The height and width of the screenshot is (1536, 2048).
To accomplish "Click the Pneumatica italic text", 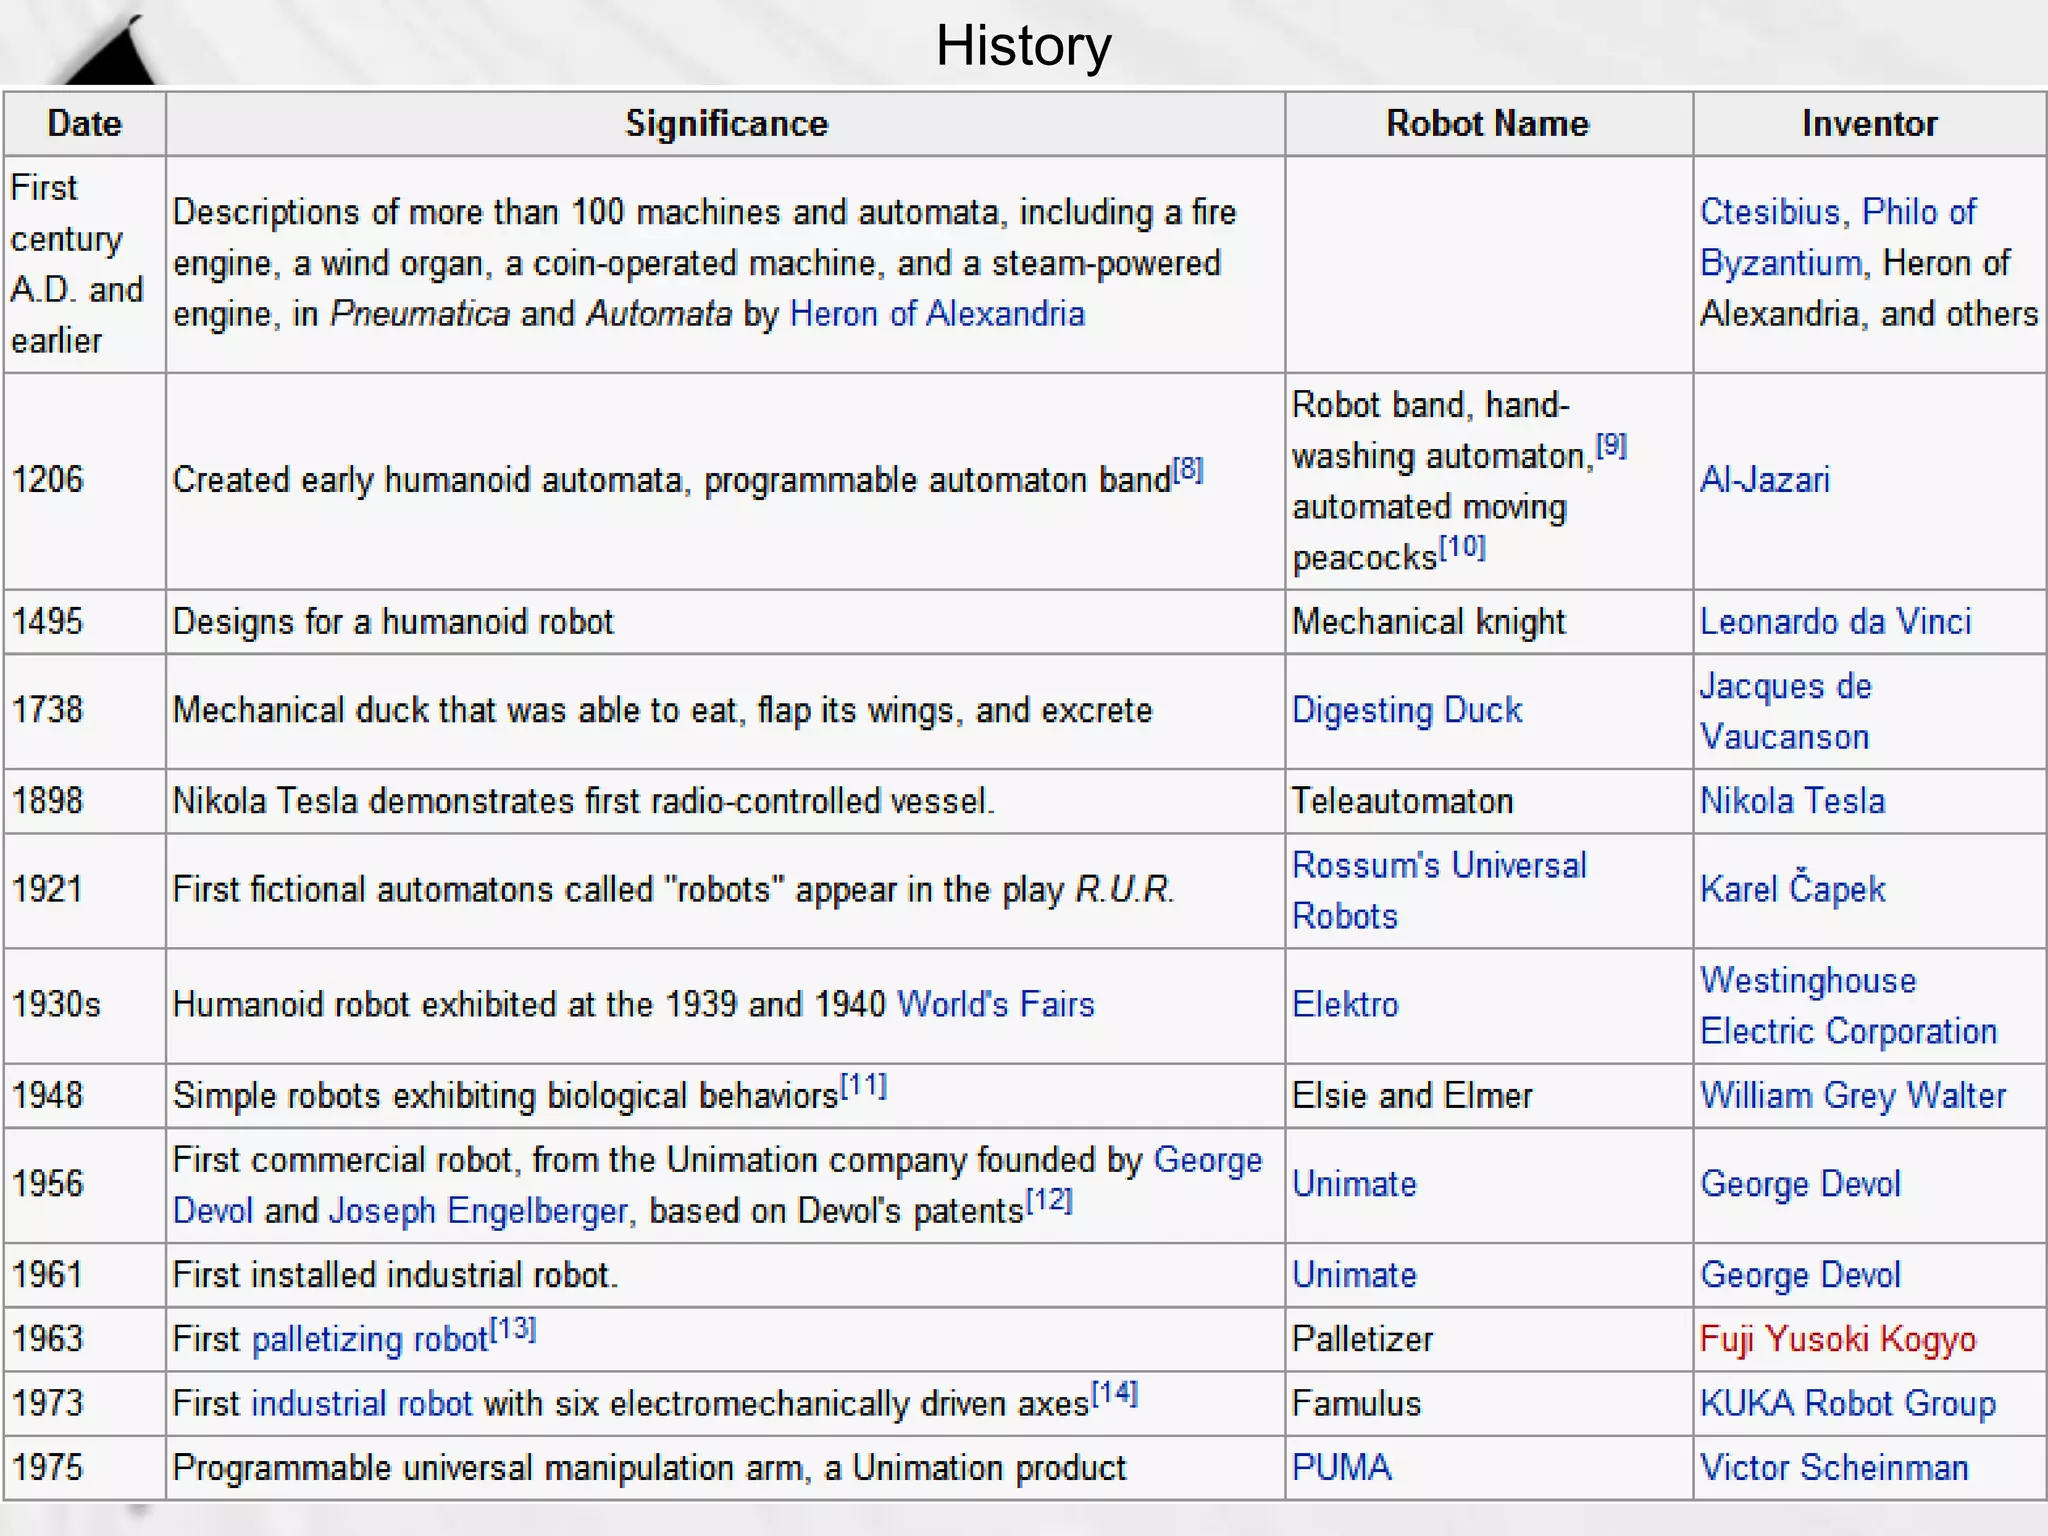I will 420,314.
